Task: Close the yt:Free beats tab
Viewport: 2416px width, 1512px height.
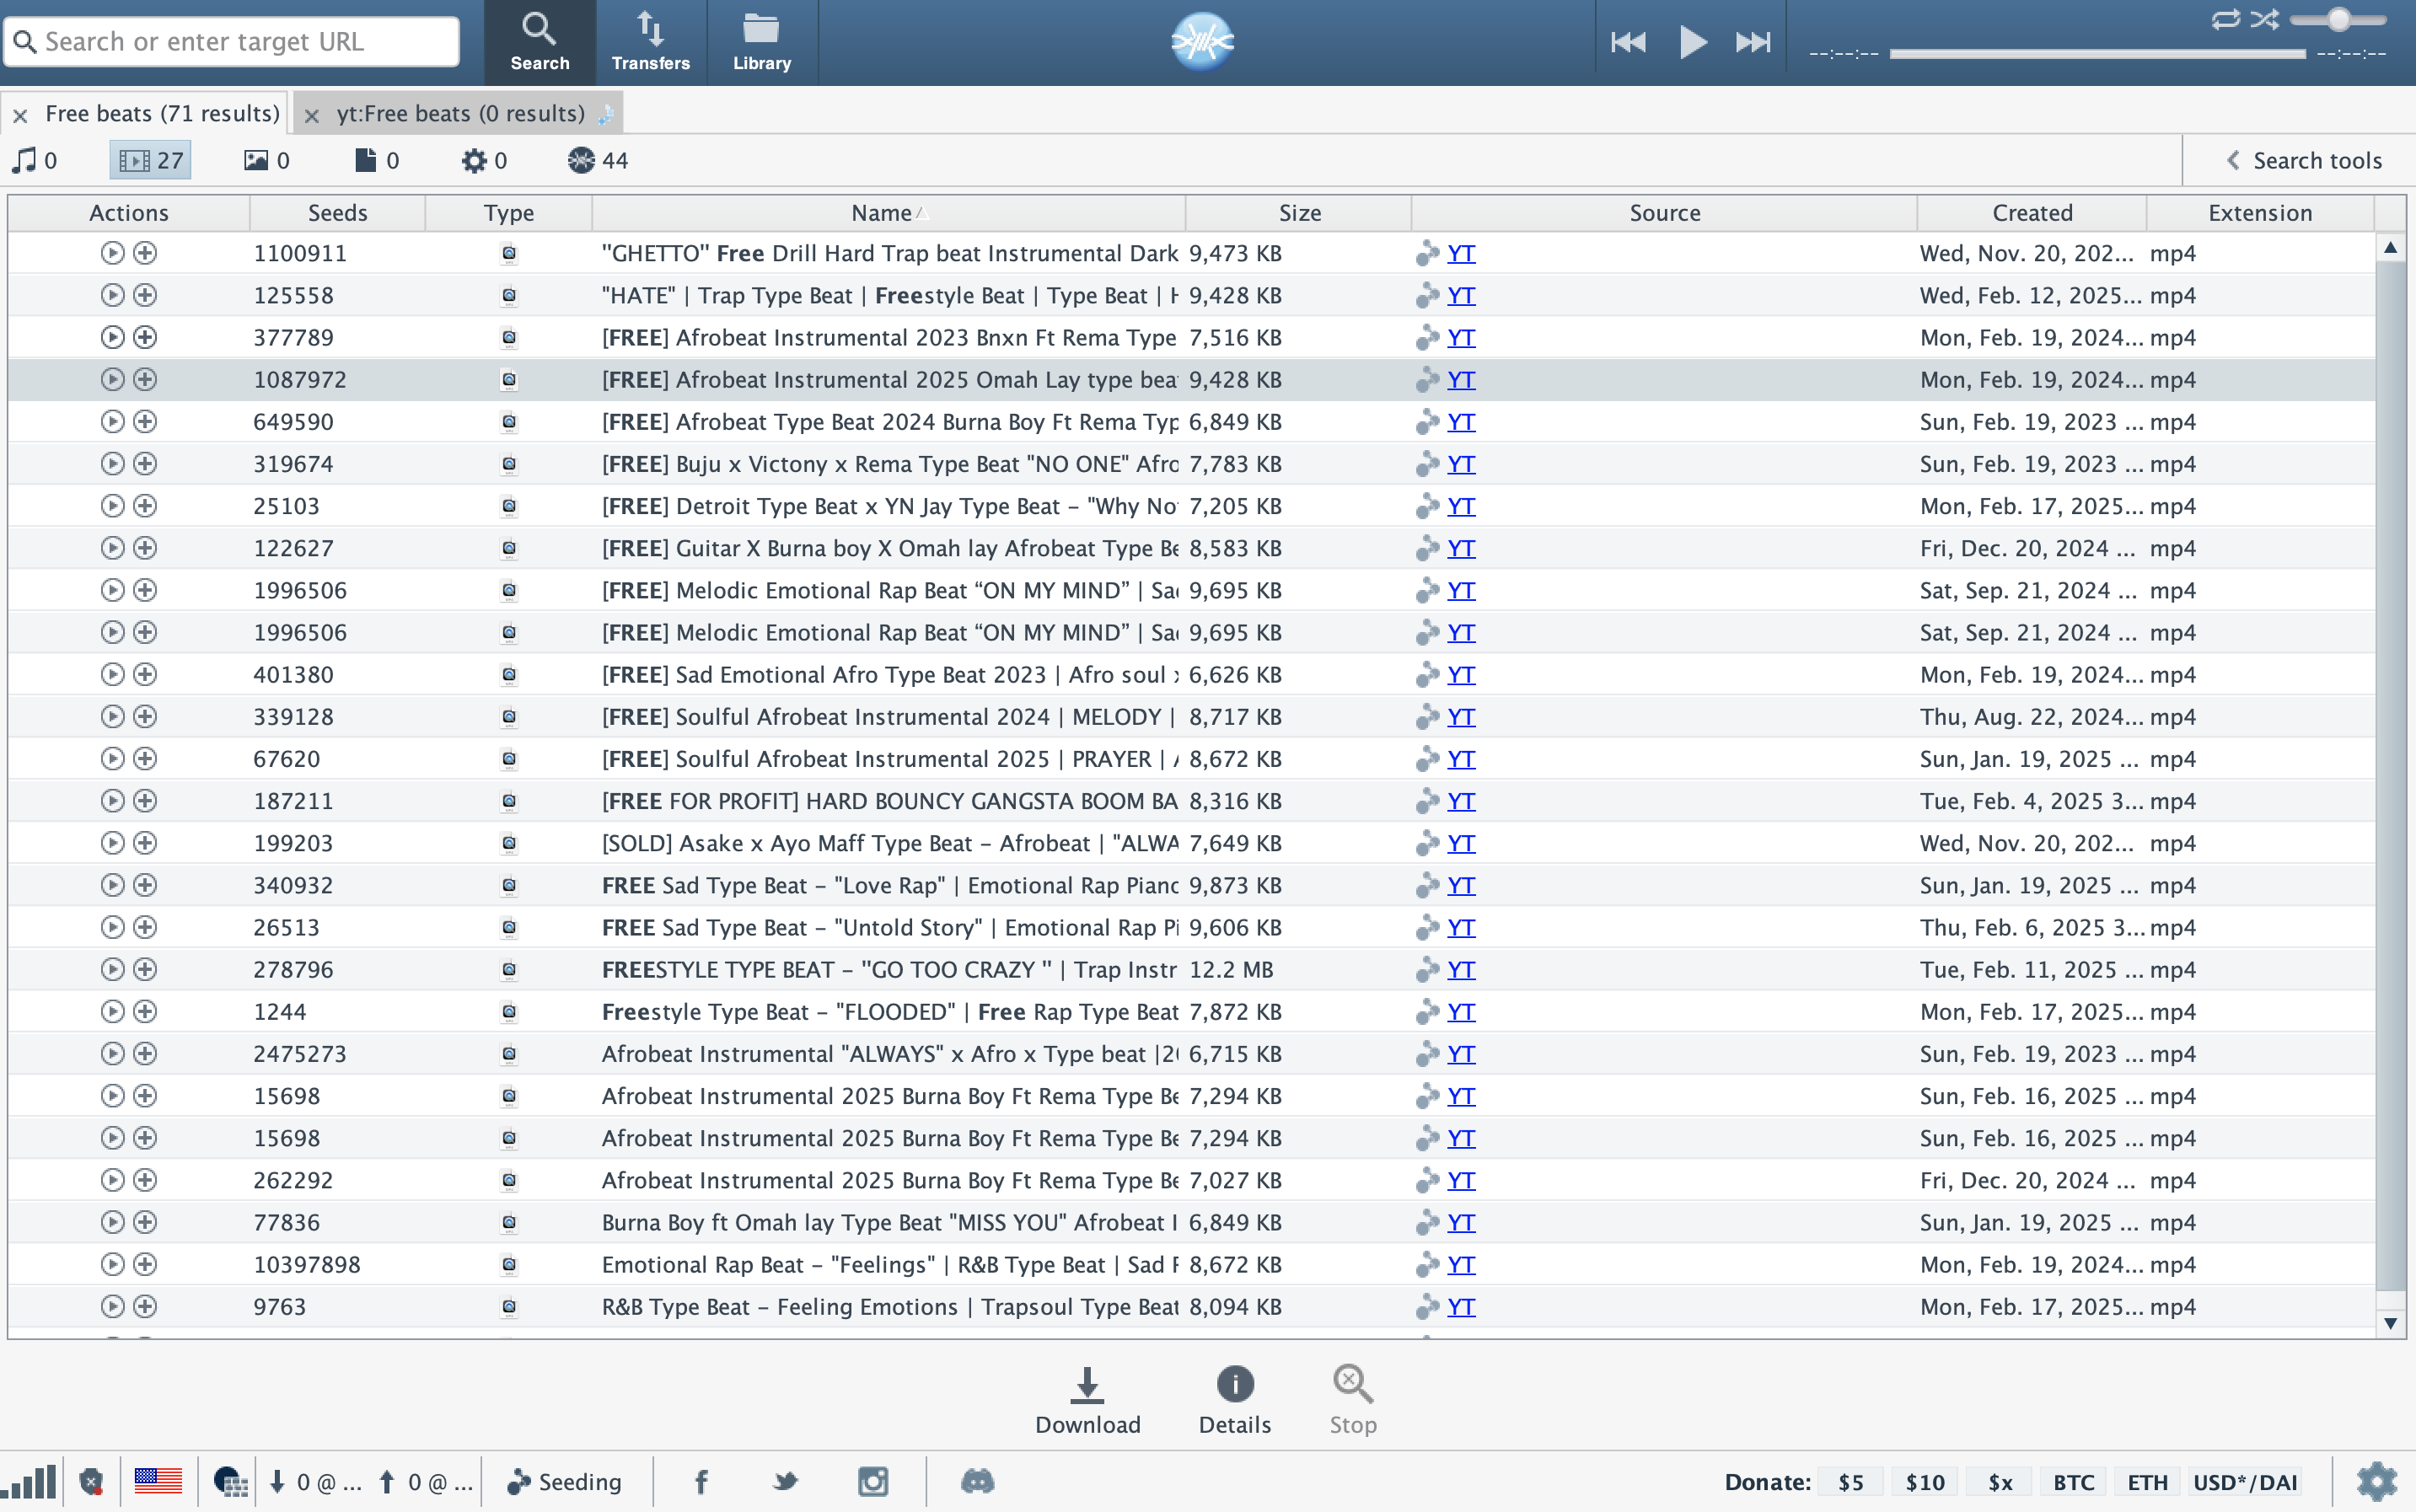Action: (312, 115)
